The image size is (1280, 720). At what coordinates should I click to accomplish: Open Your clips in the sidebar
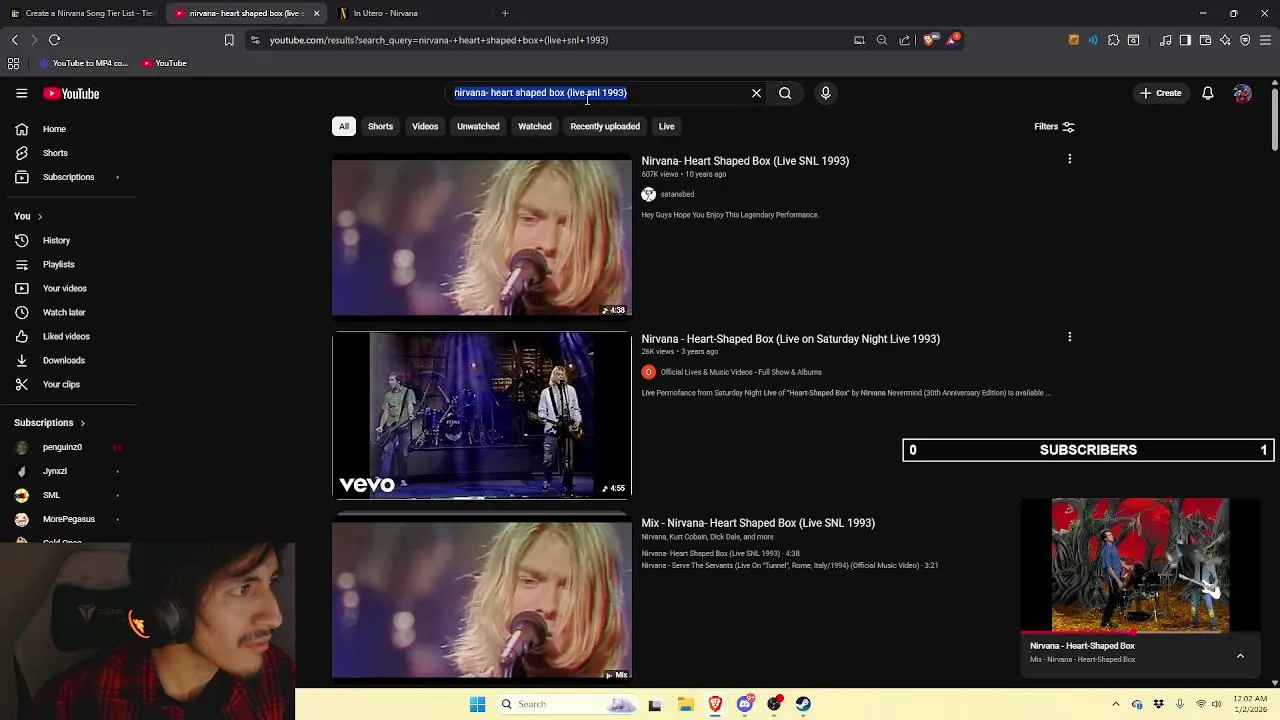coord(61,385)
